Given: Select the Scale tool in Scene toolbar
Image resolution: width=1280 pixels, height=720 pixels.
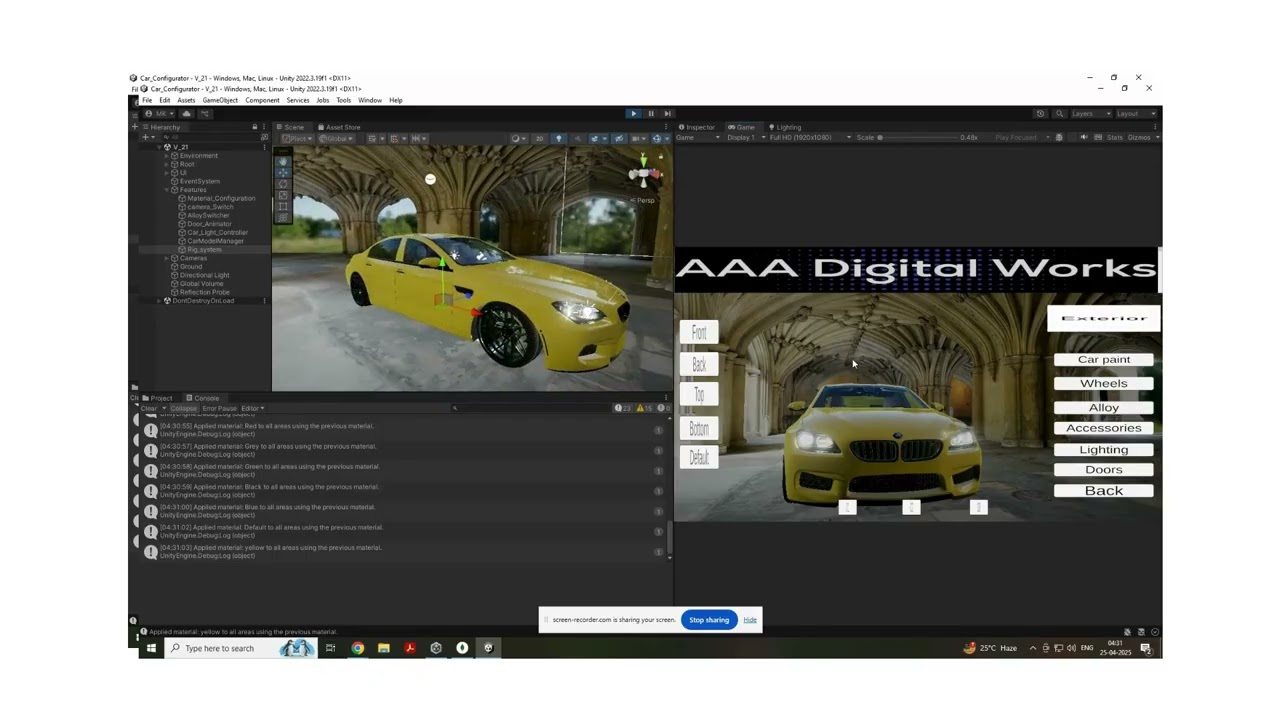Looking at the screenshot, I should [x=283, y=195].
